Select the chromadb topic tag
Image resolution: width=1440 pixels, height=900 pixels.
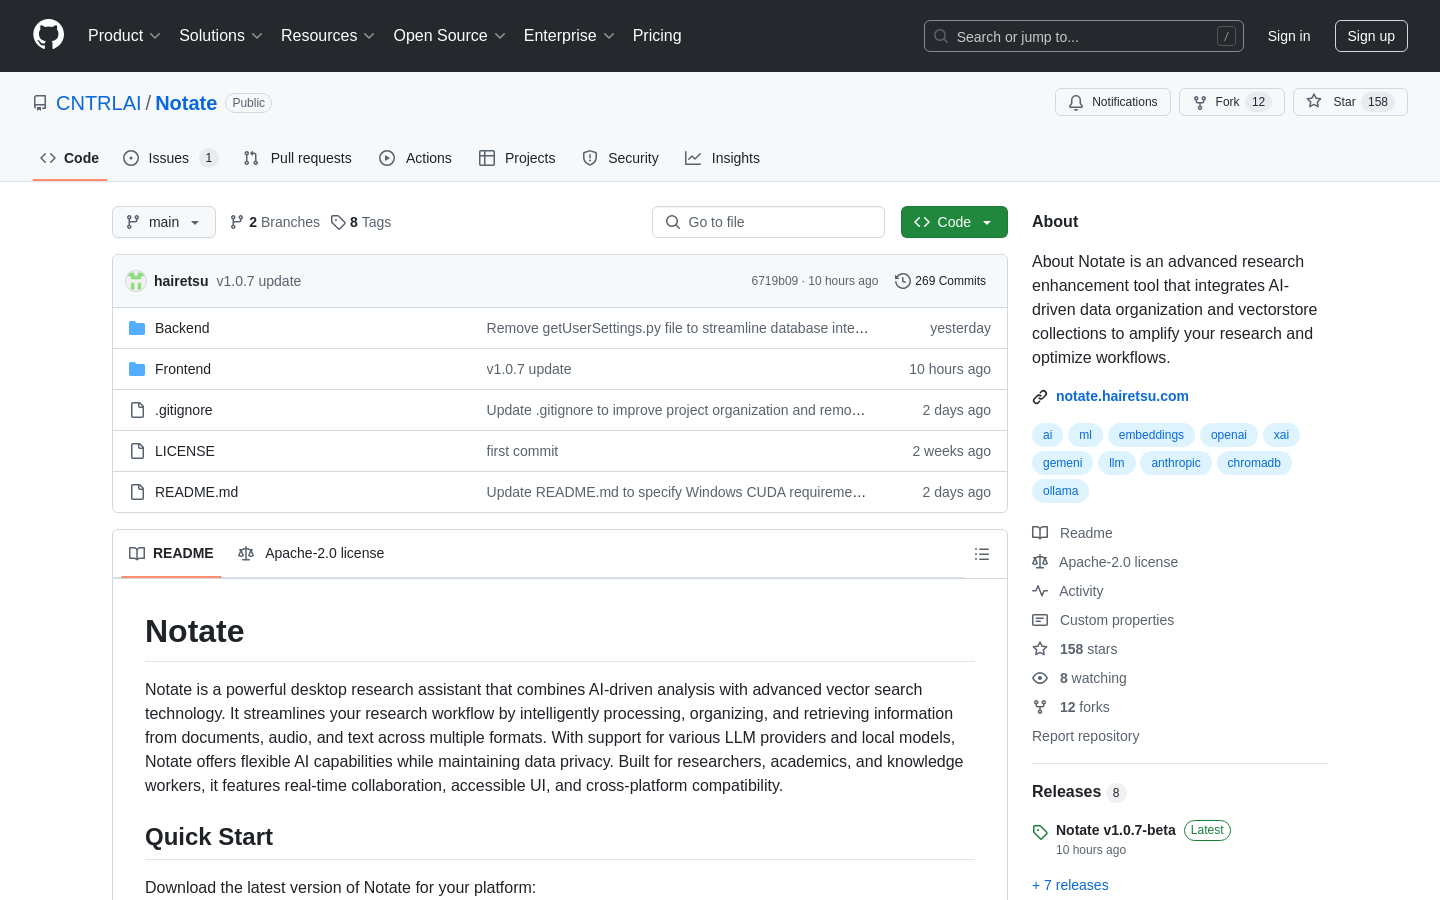click(x=1254, y=463)
